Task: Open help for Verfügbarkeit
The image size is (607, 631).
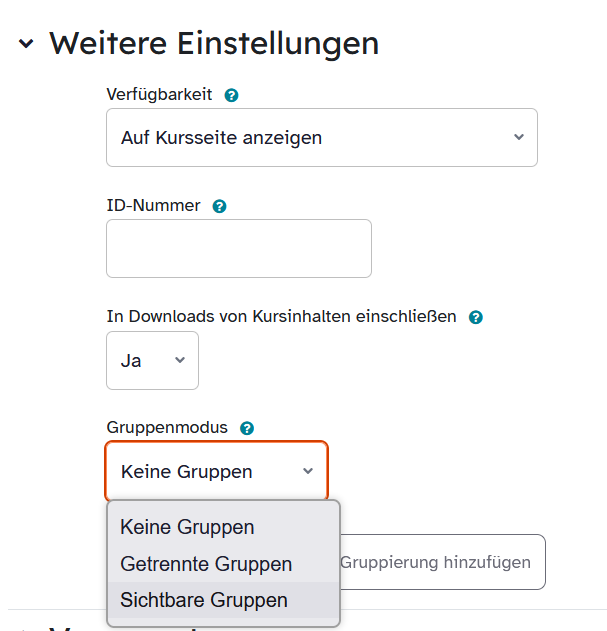Action: pyautogui.click(x=232, y=95)
